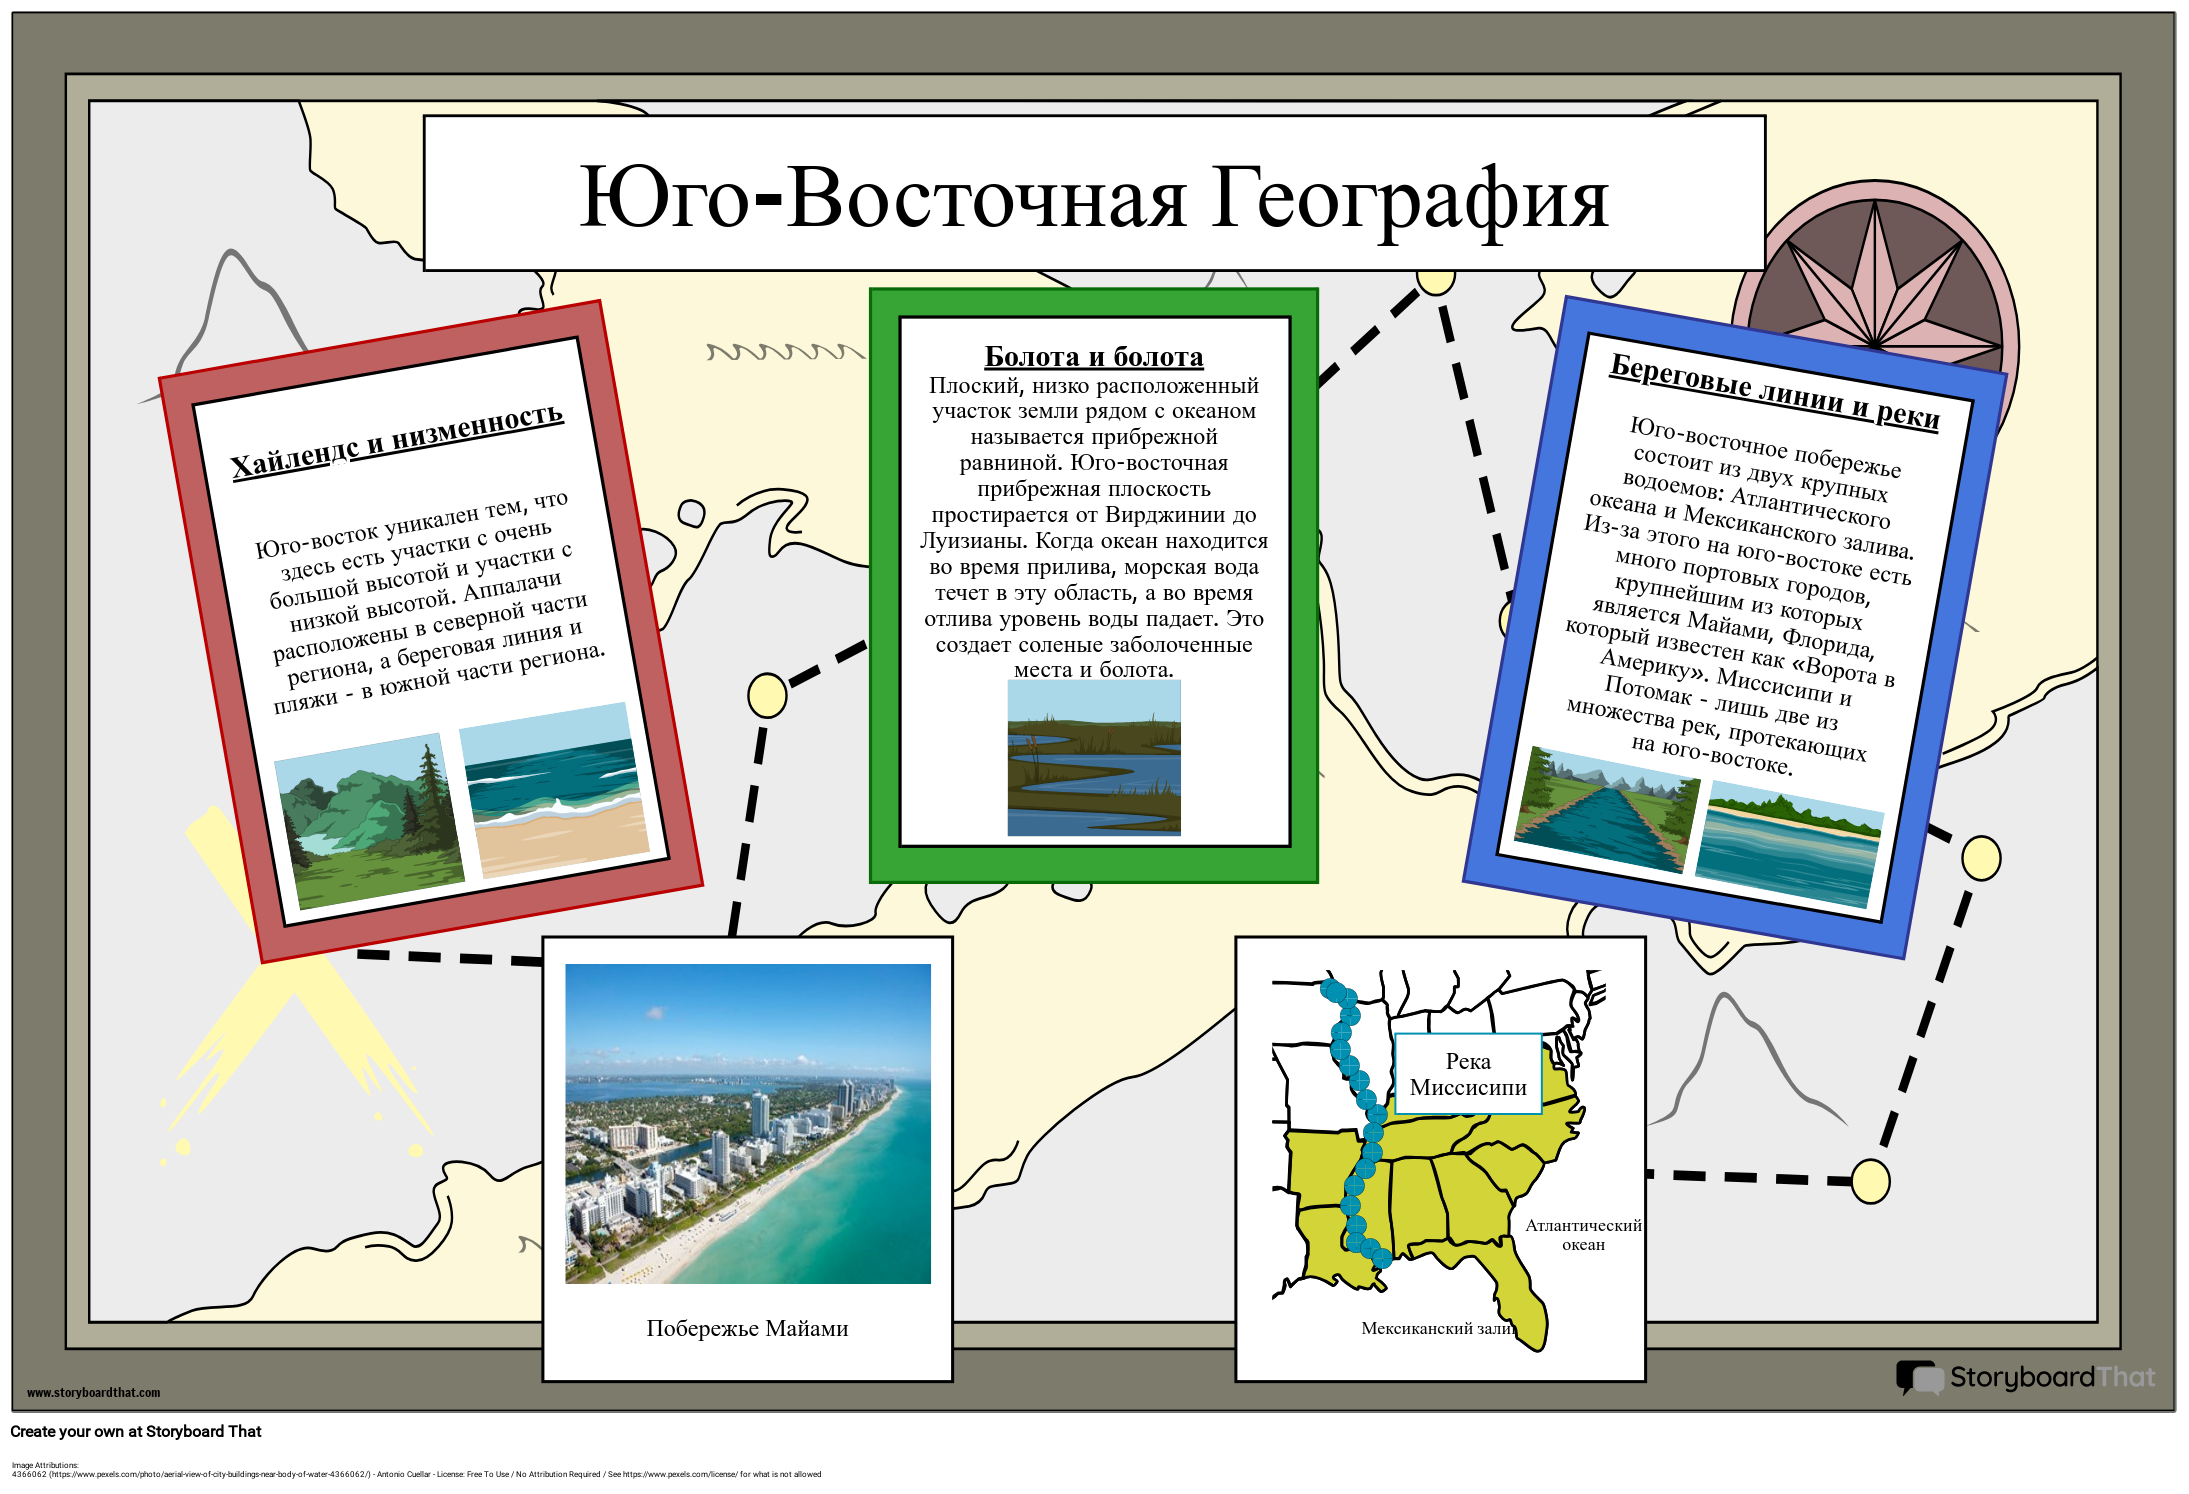Click the Атлантический океан map label
Image resolution: width=2189 pixels, height=1494 pixels.
(1583, 1235)
